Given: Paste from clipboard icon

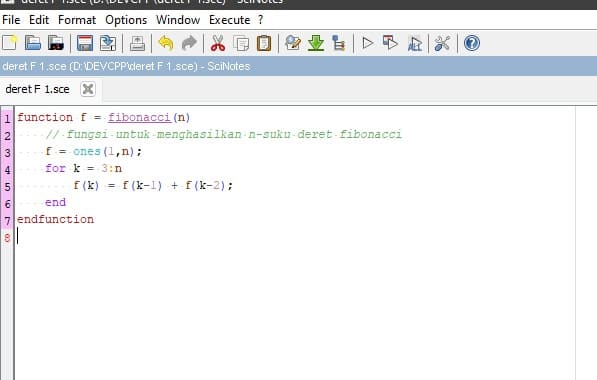Looking at the screenshot, I should click(264, 43).
